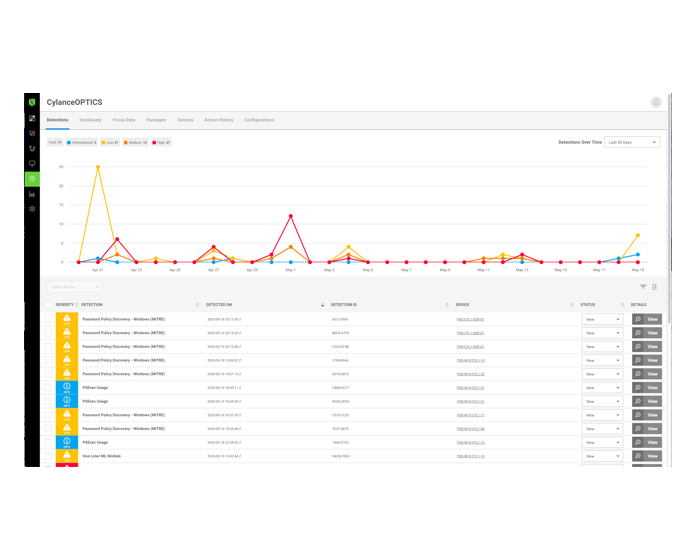Open the dashboard icon in the sidebar
Viewport: 695px width, 560px height.
pyautogui.click(x=32, y=118)
